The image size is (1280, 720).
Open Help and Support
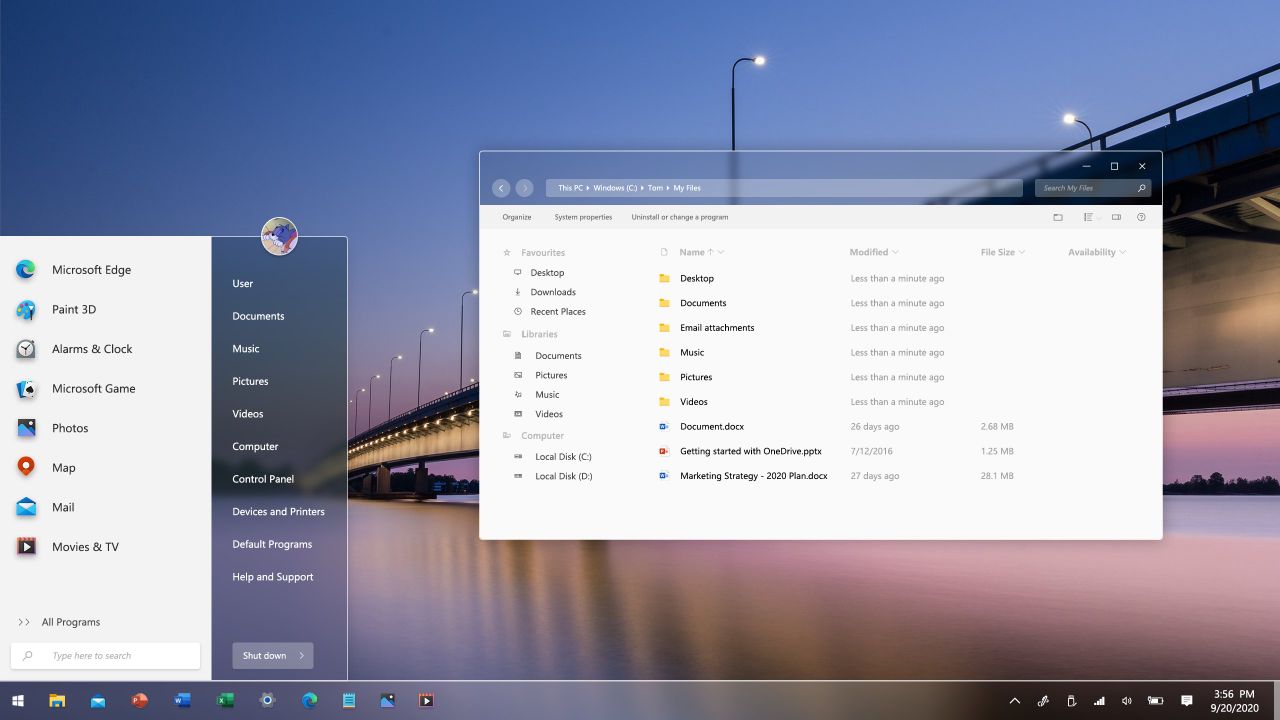pyautogui.click(x=273, y=577)
